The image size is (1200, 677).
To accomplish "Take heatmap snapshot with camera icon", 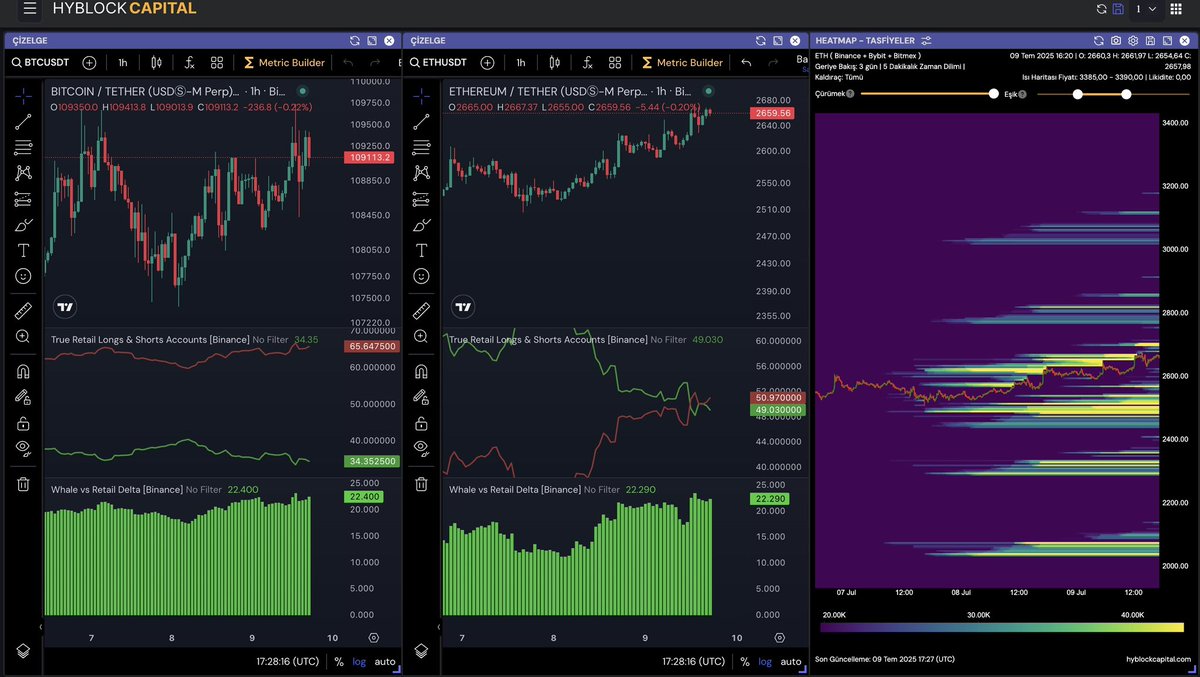I will pyautogui.click(x=1115, y=40).
